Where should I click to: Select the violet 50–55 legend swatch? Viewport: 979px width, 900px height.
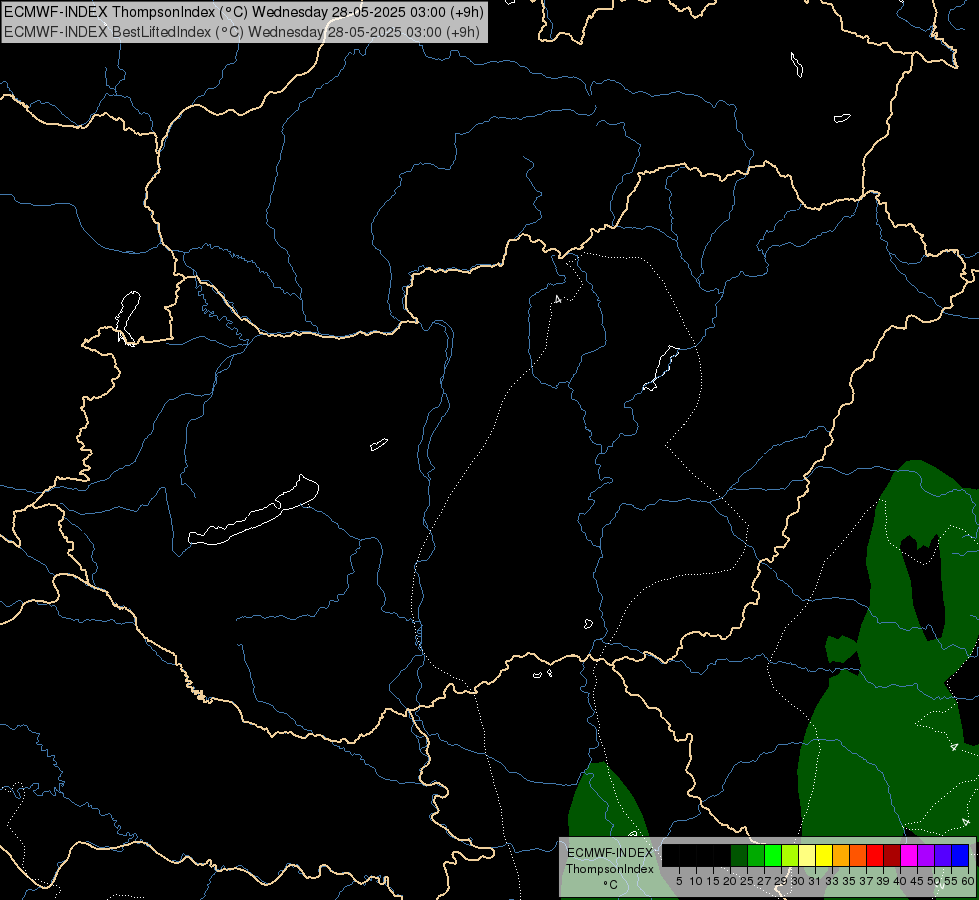[x=943, y=855]
